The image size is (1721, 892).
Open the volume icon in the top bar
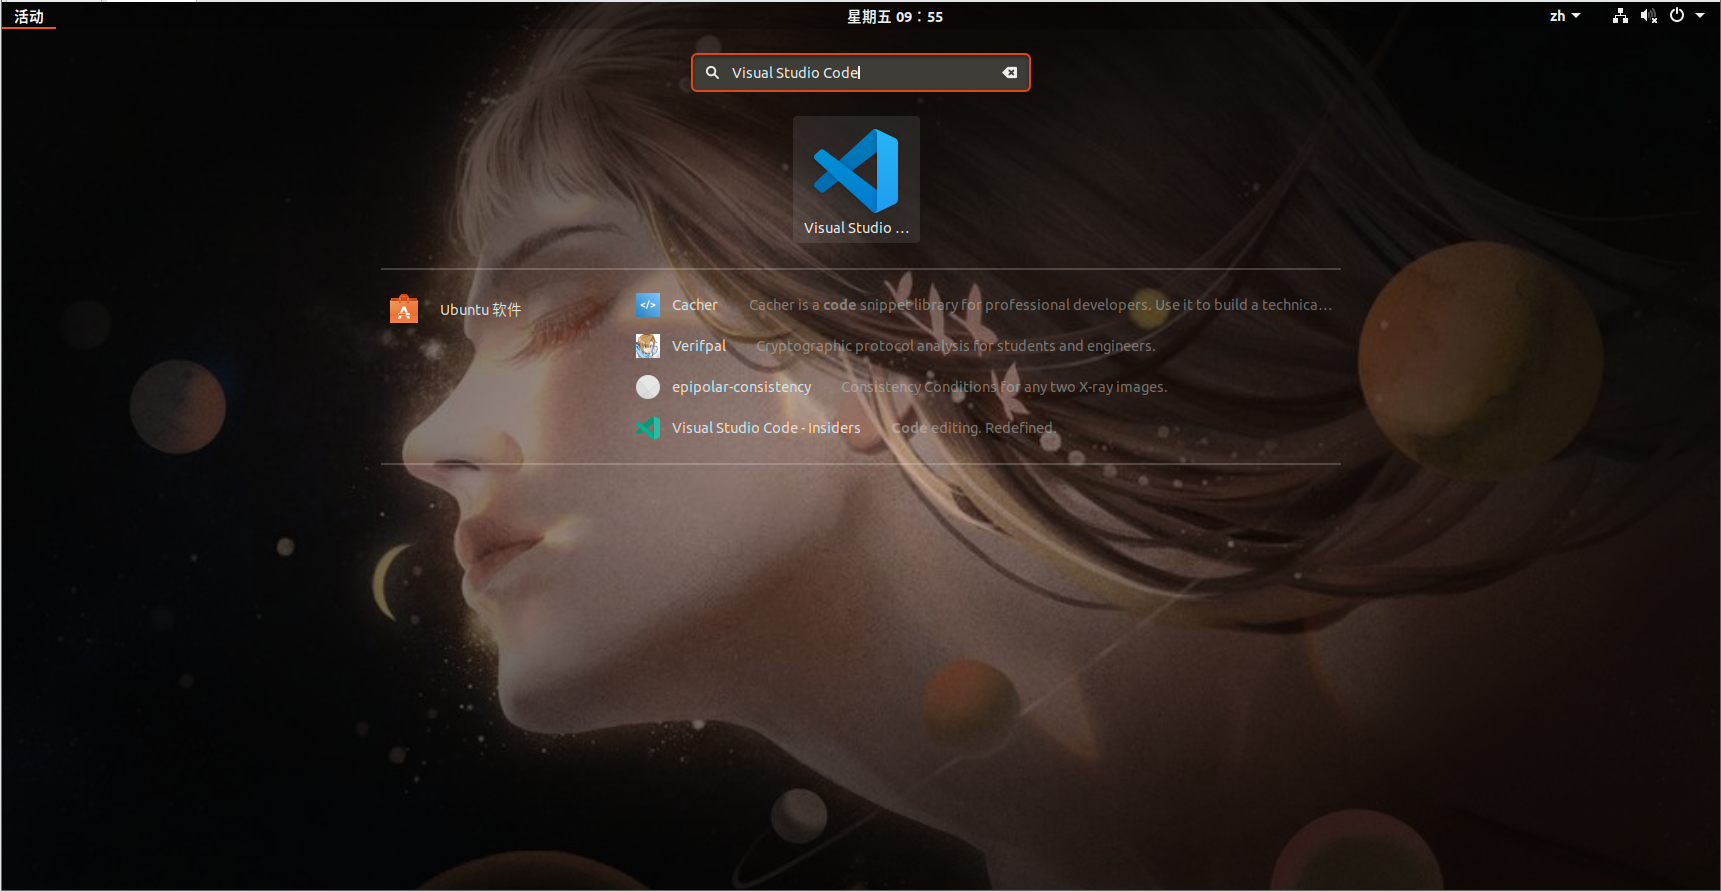point(1648,16)
